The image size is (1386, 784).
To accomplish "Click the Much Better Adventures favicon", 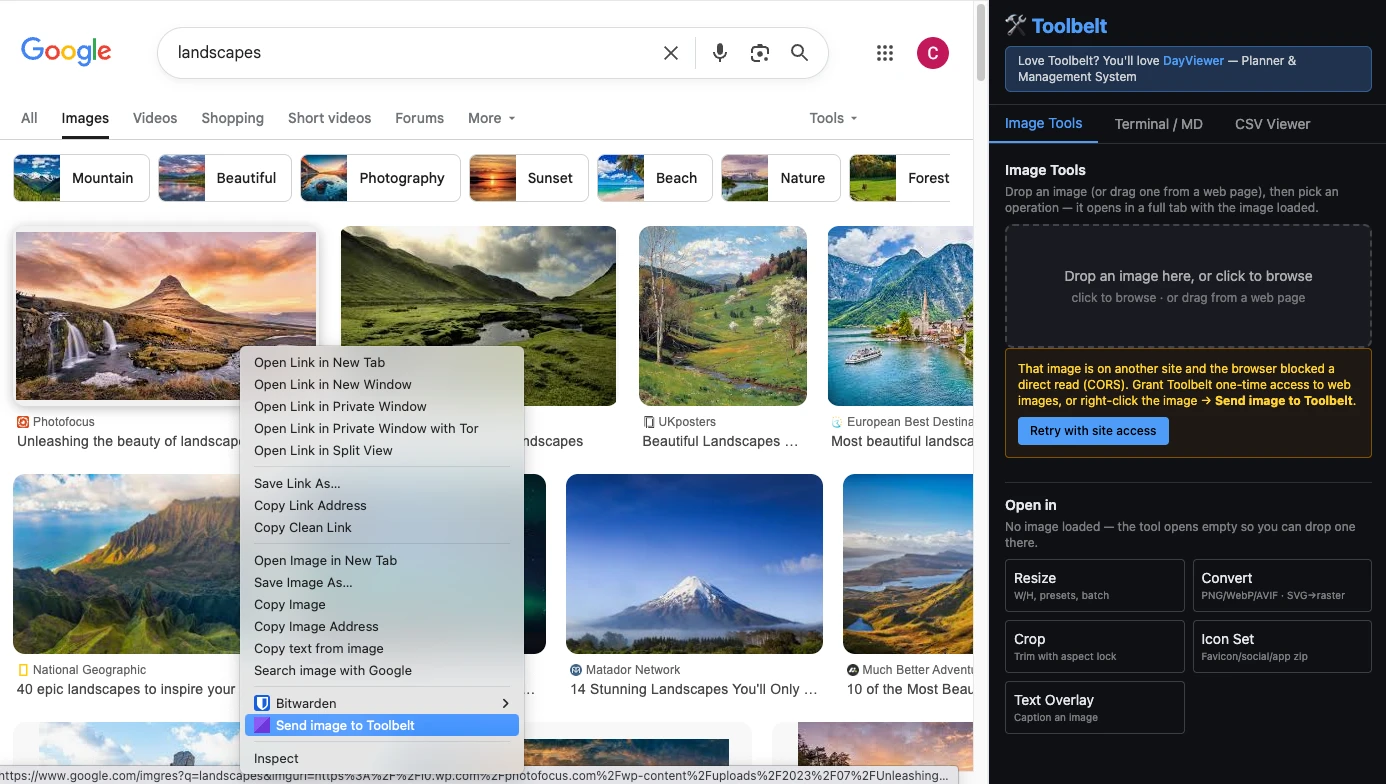I will coord(853,670).
